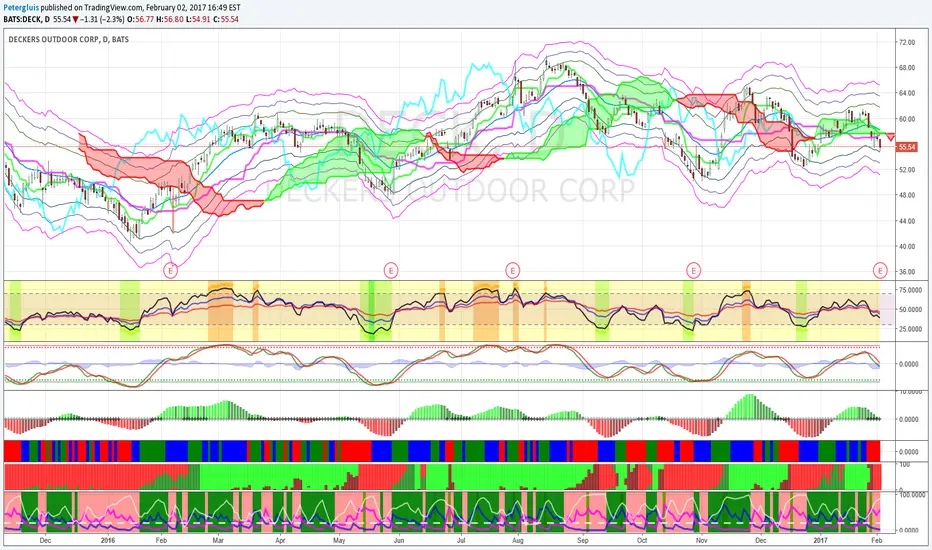Click the 50.0000 indicator scale value
This screenshot has width=932, height=550.
click(909, 309)
